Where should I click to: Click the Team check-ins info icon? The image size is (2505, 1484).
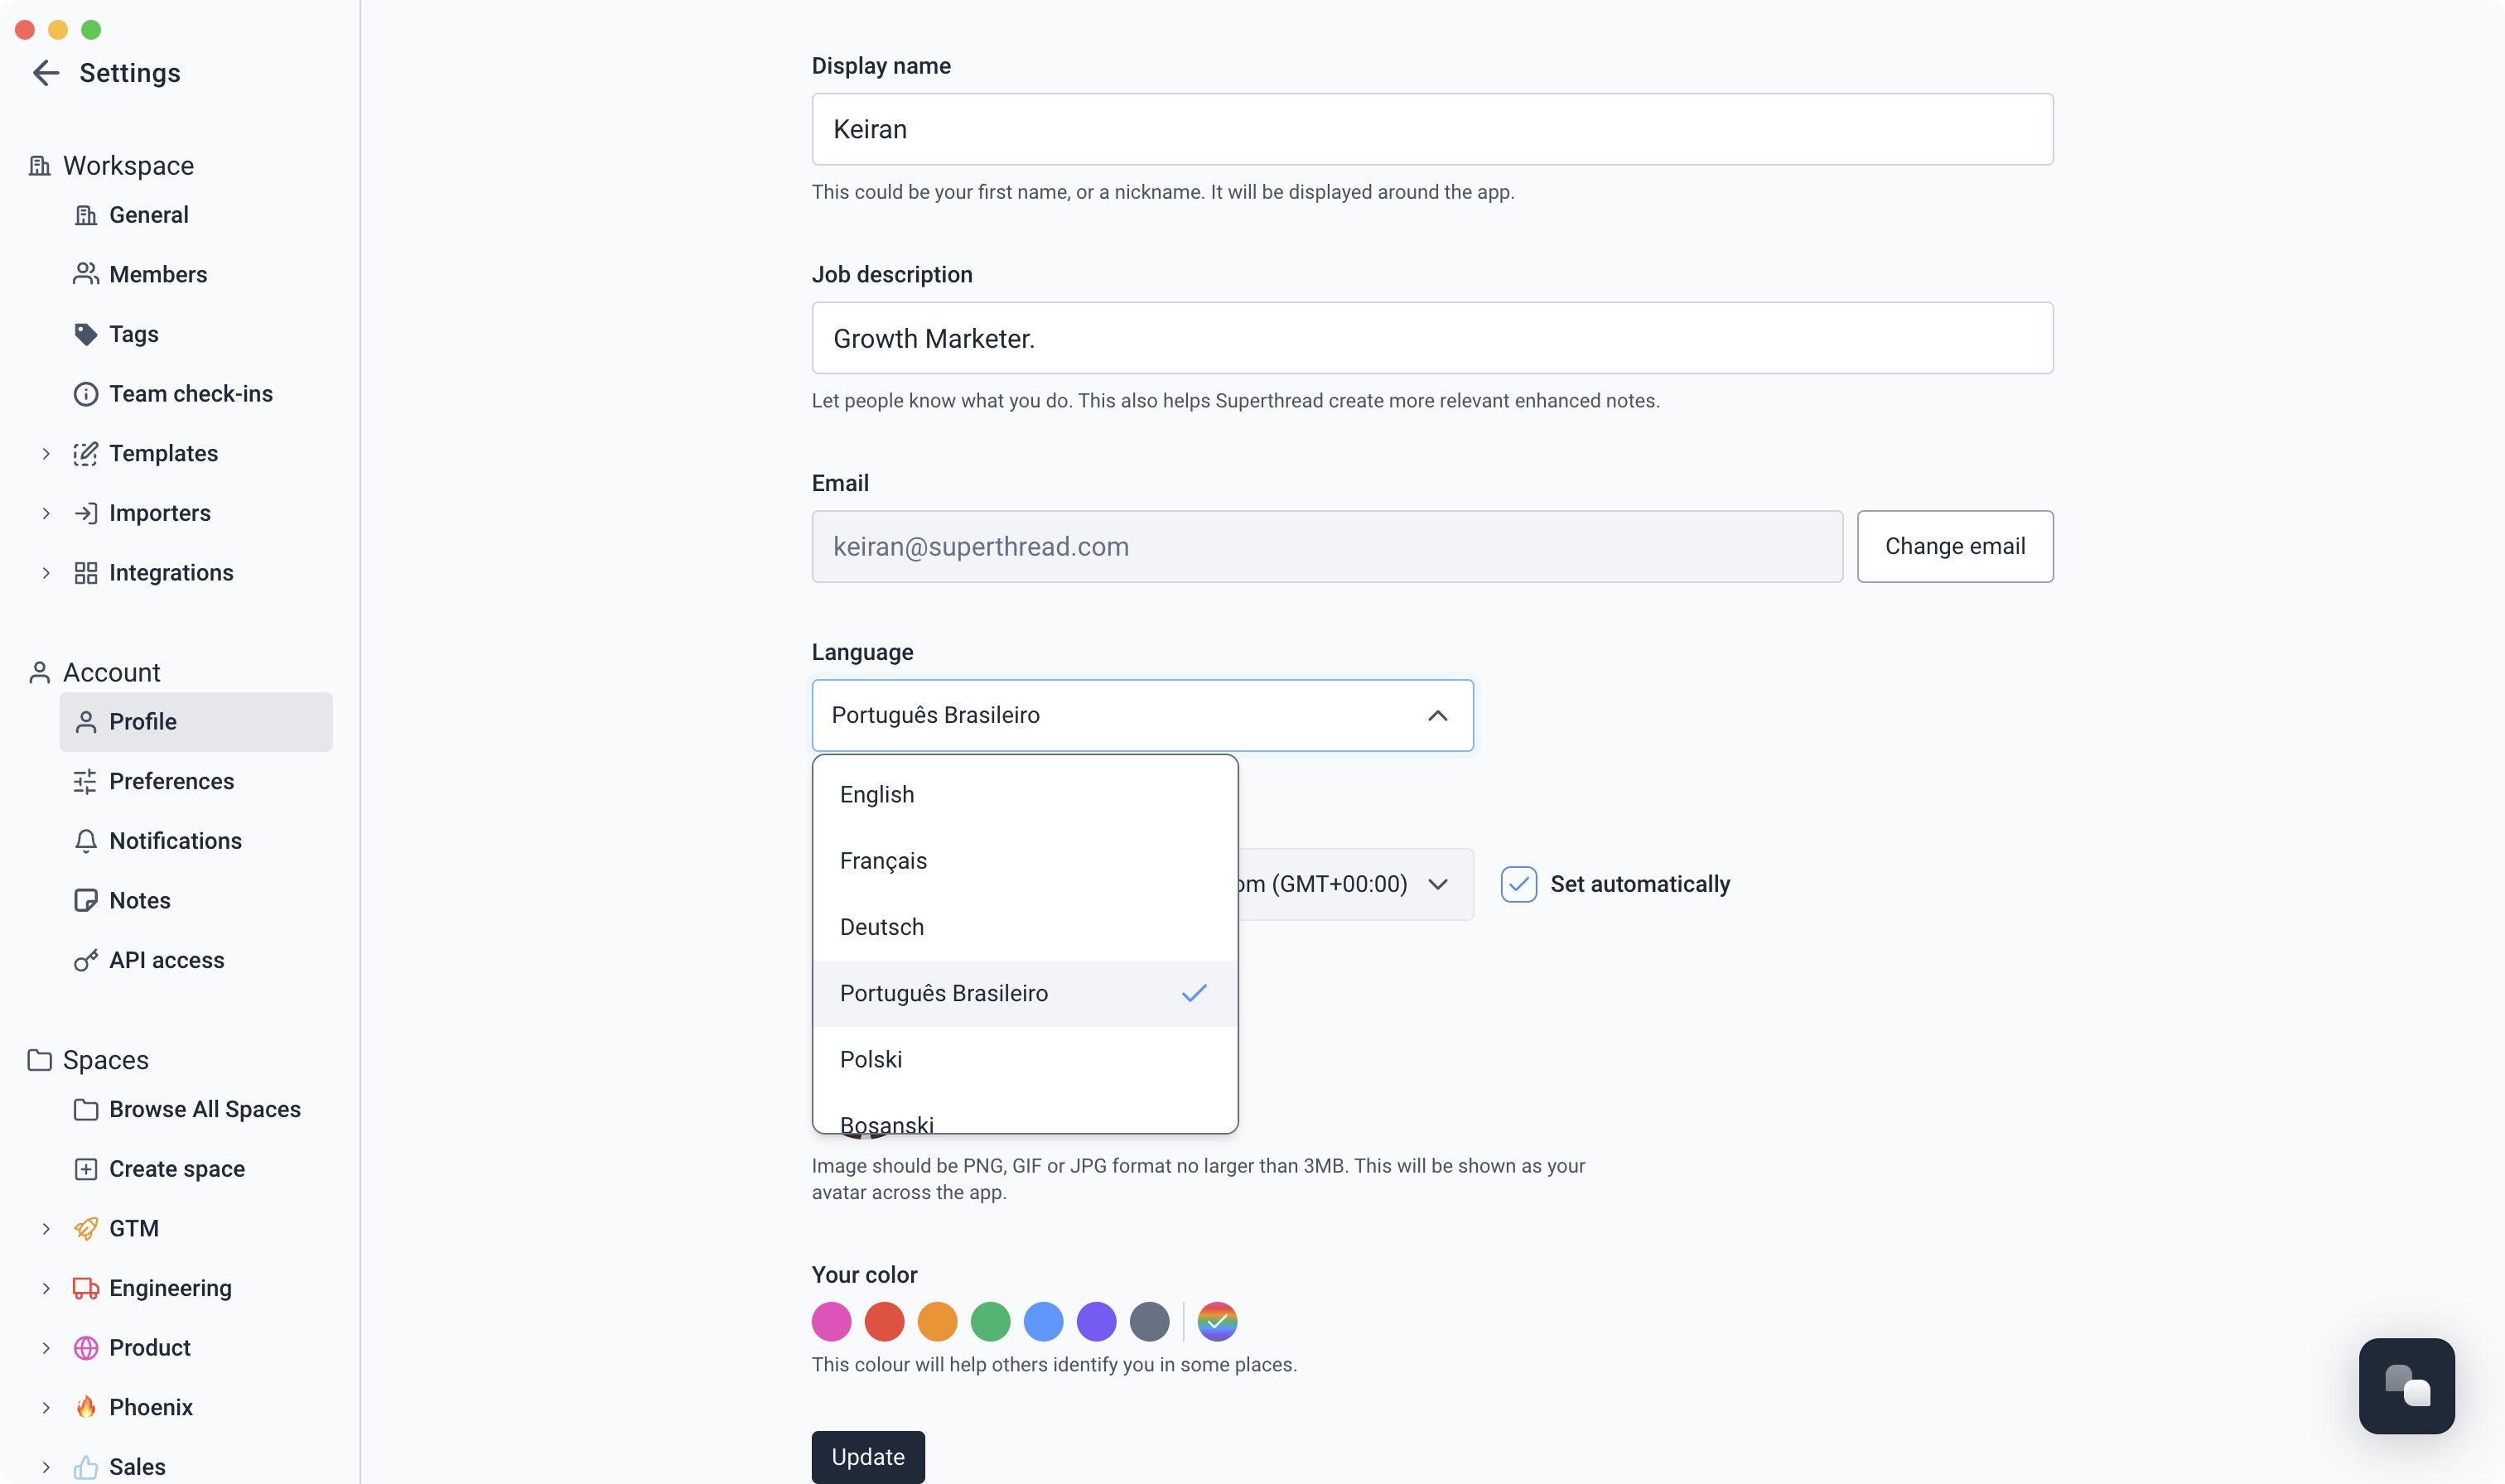pyautogui.click(x=86, y=394)
